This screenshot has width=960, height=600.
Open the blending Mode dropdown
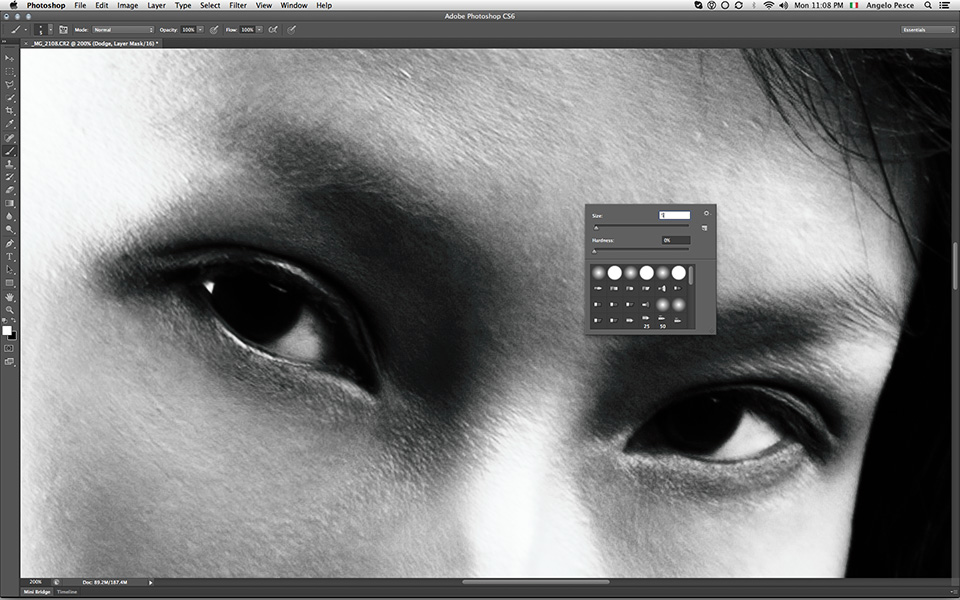(x=123, y=29)
